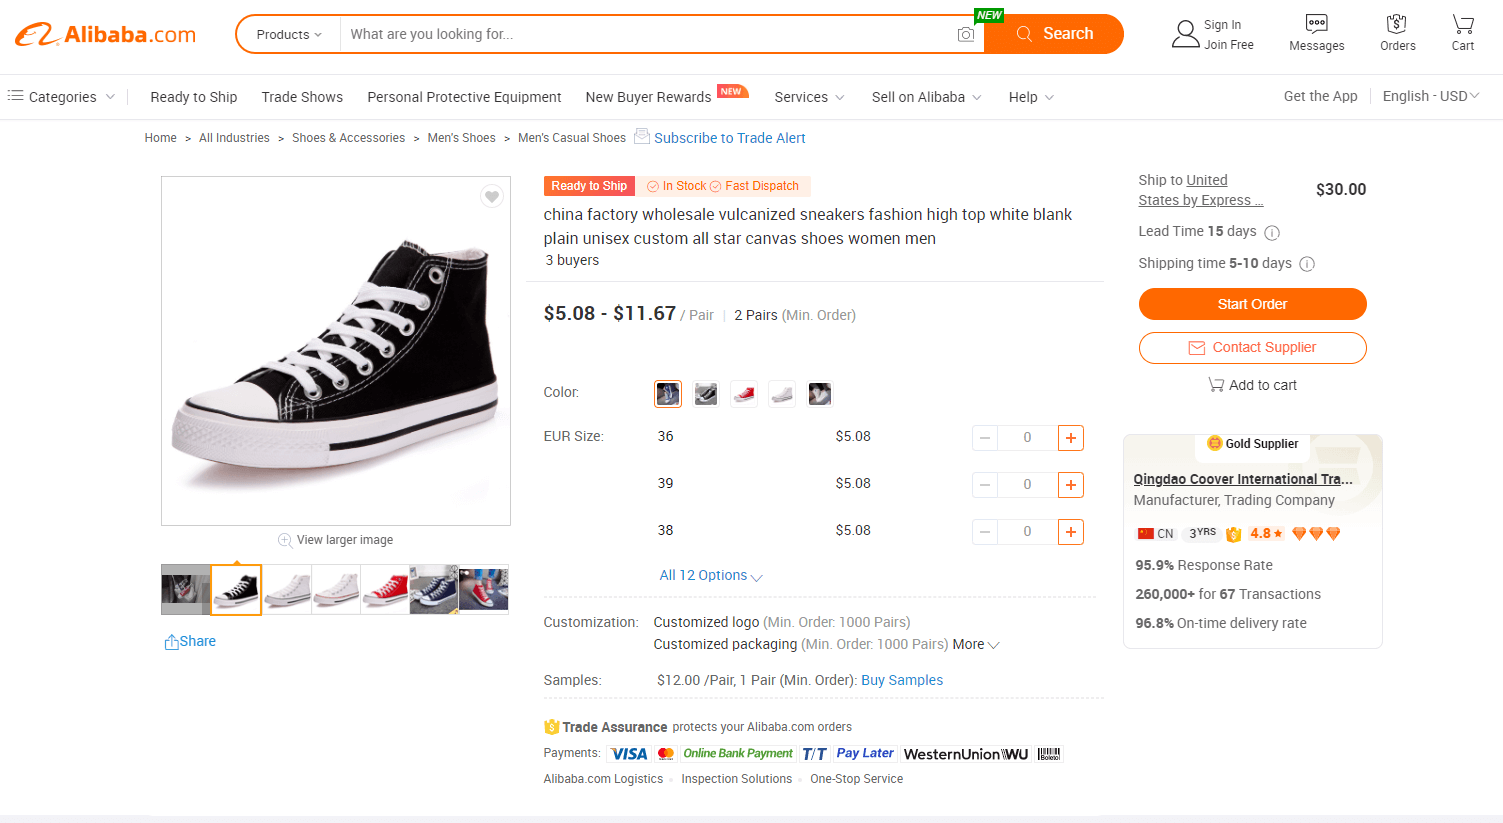Expand All 12 Options for sizes
This screenshot has height=823, width=1503.
pyautogui.click(x=710, y=575)
